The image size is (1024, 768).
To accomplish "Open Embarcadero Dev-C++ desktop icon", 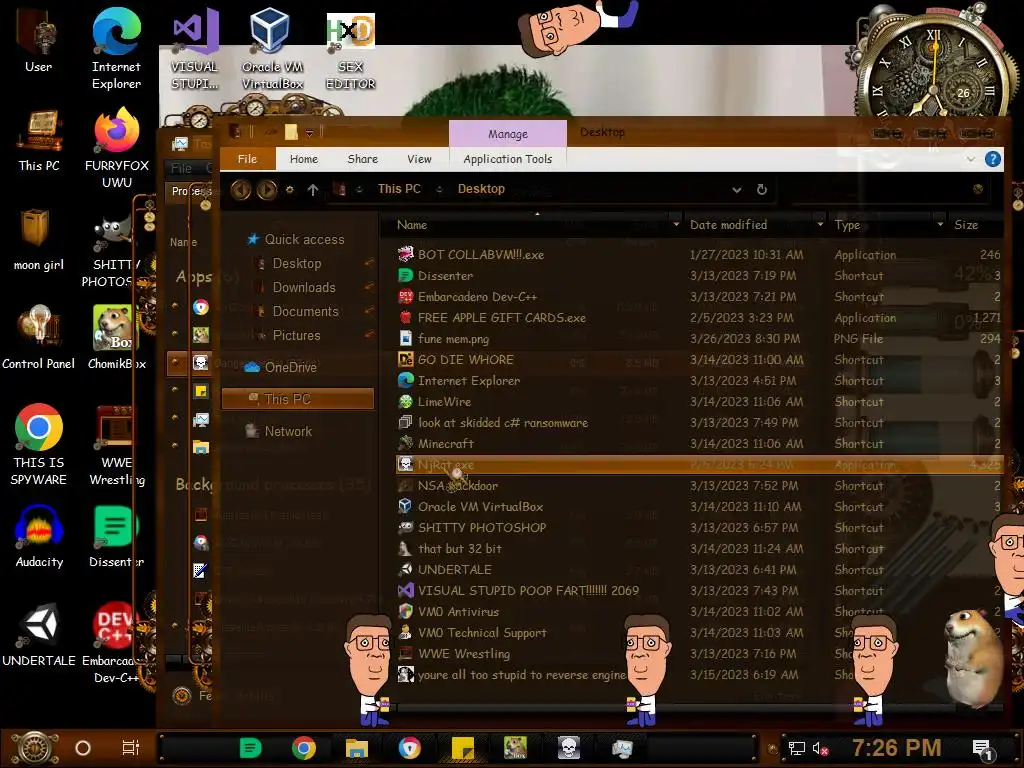I will click(x=116, y=643).
